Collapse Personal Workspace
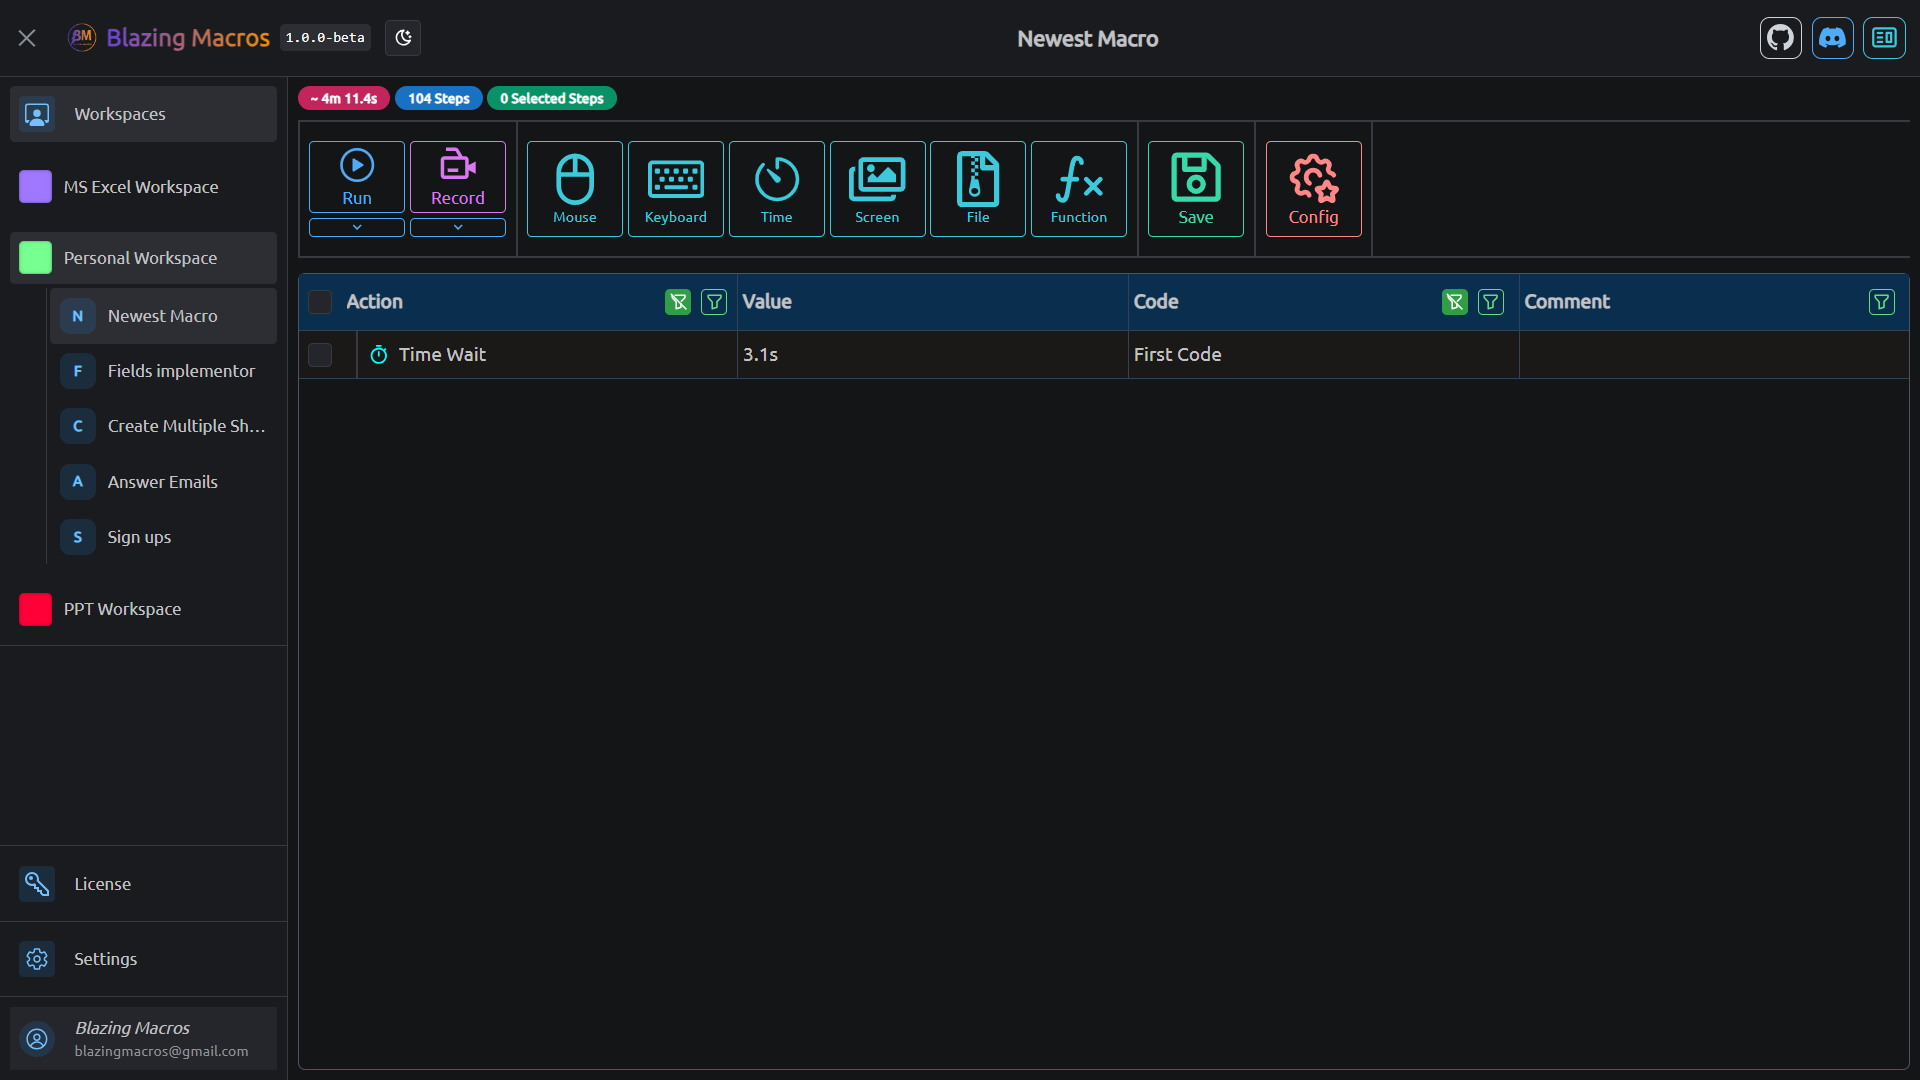The image size is (1920, 1080). (x=143, y=258)
